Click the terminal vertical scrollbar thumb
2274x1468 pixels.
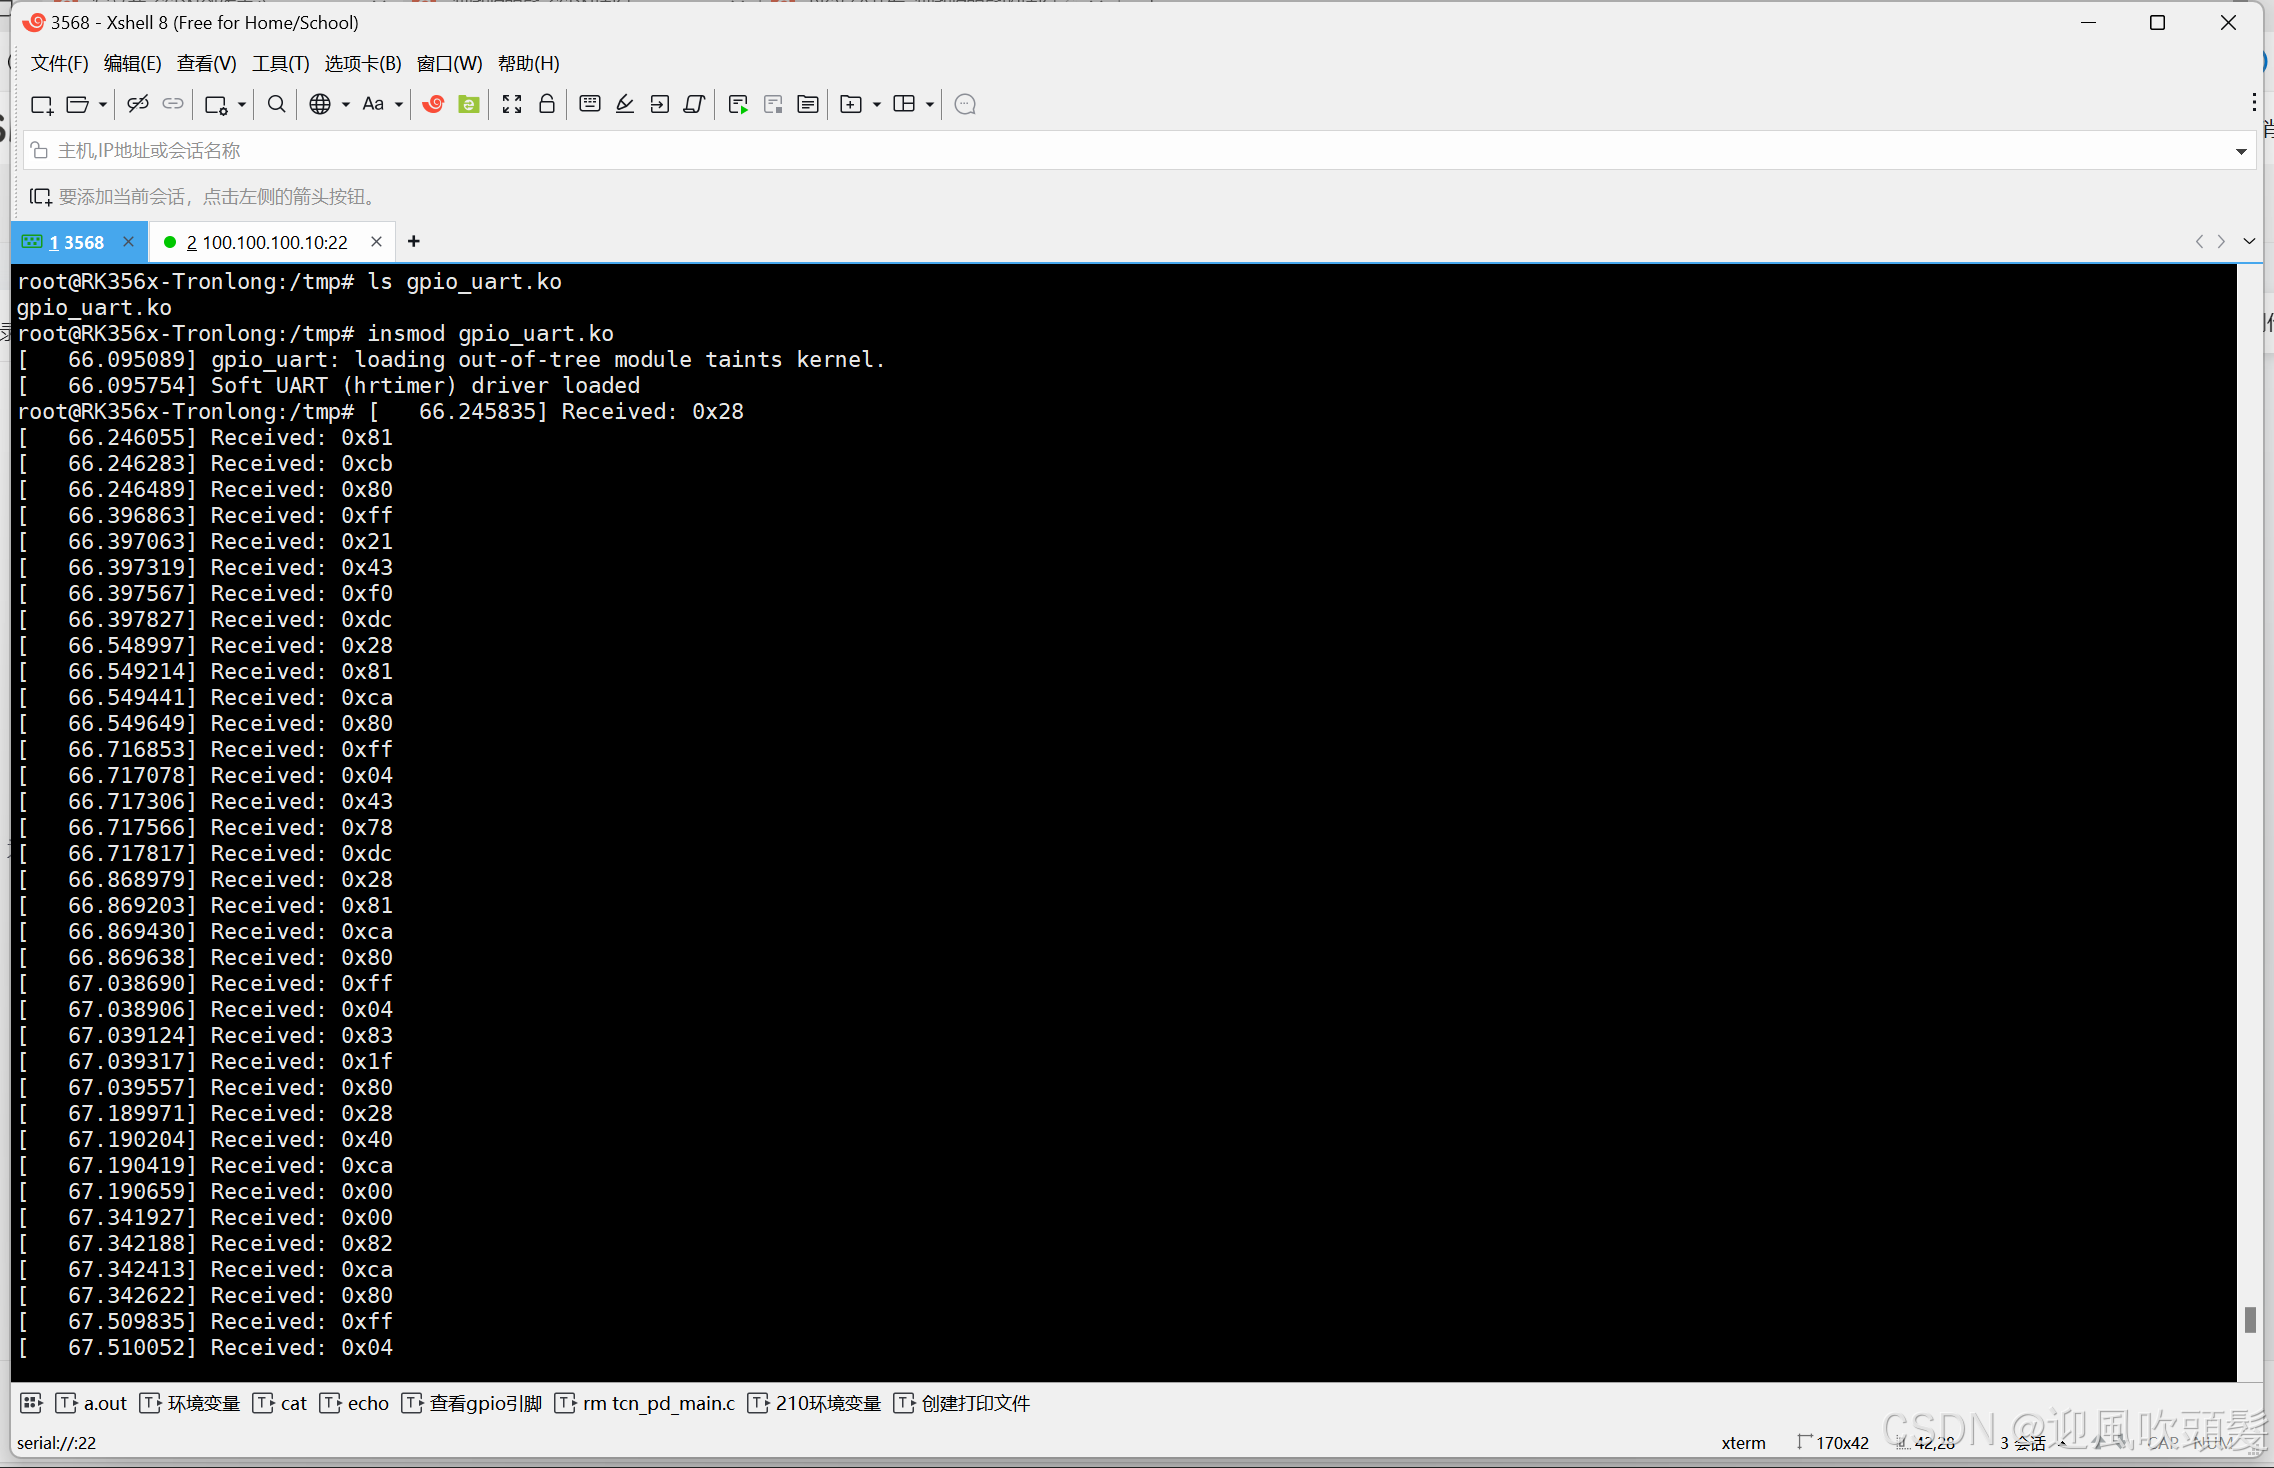click(x=2250, y=1319)
